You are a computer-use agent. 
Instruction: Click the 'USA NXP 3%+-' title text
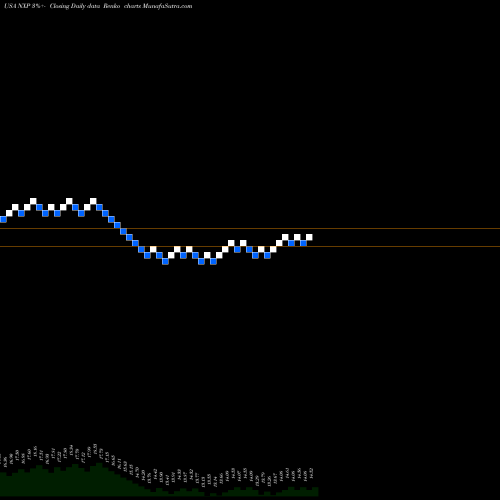click(x=25, y=6)
